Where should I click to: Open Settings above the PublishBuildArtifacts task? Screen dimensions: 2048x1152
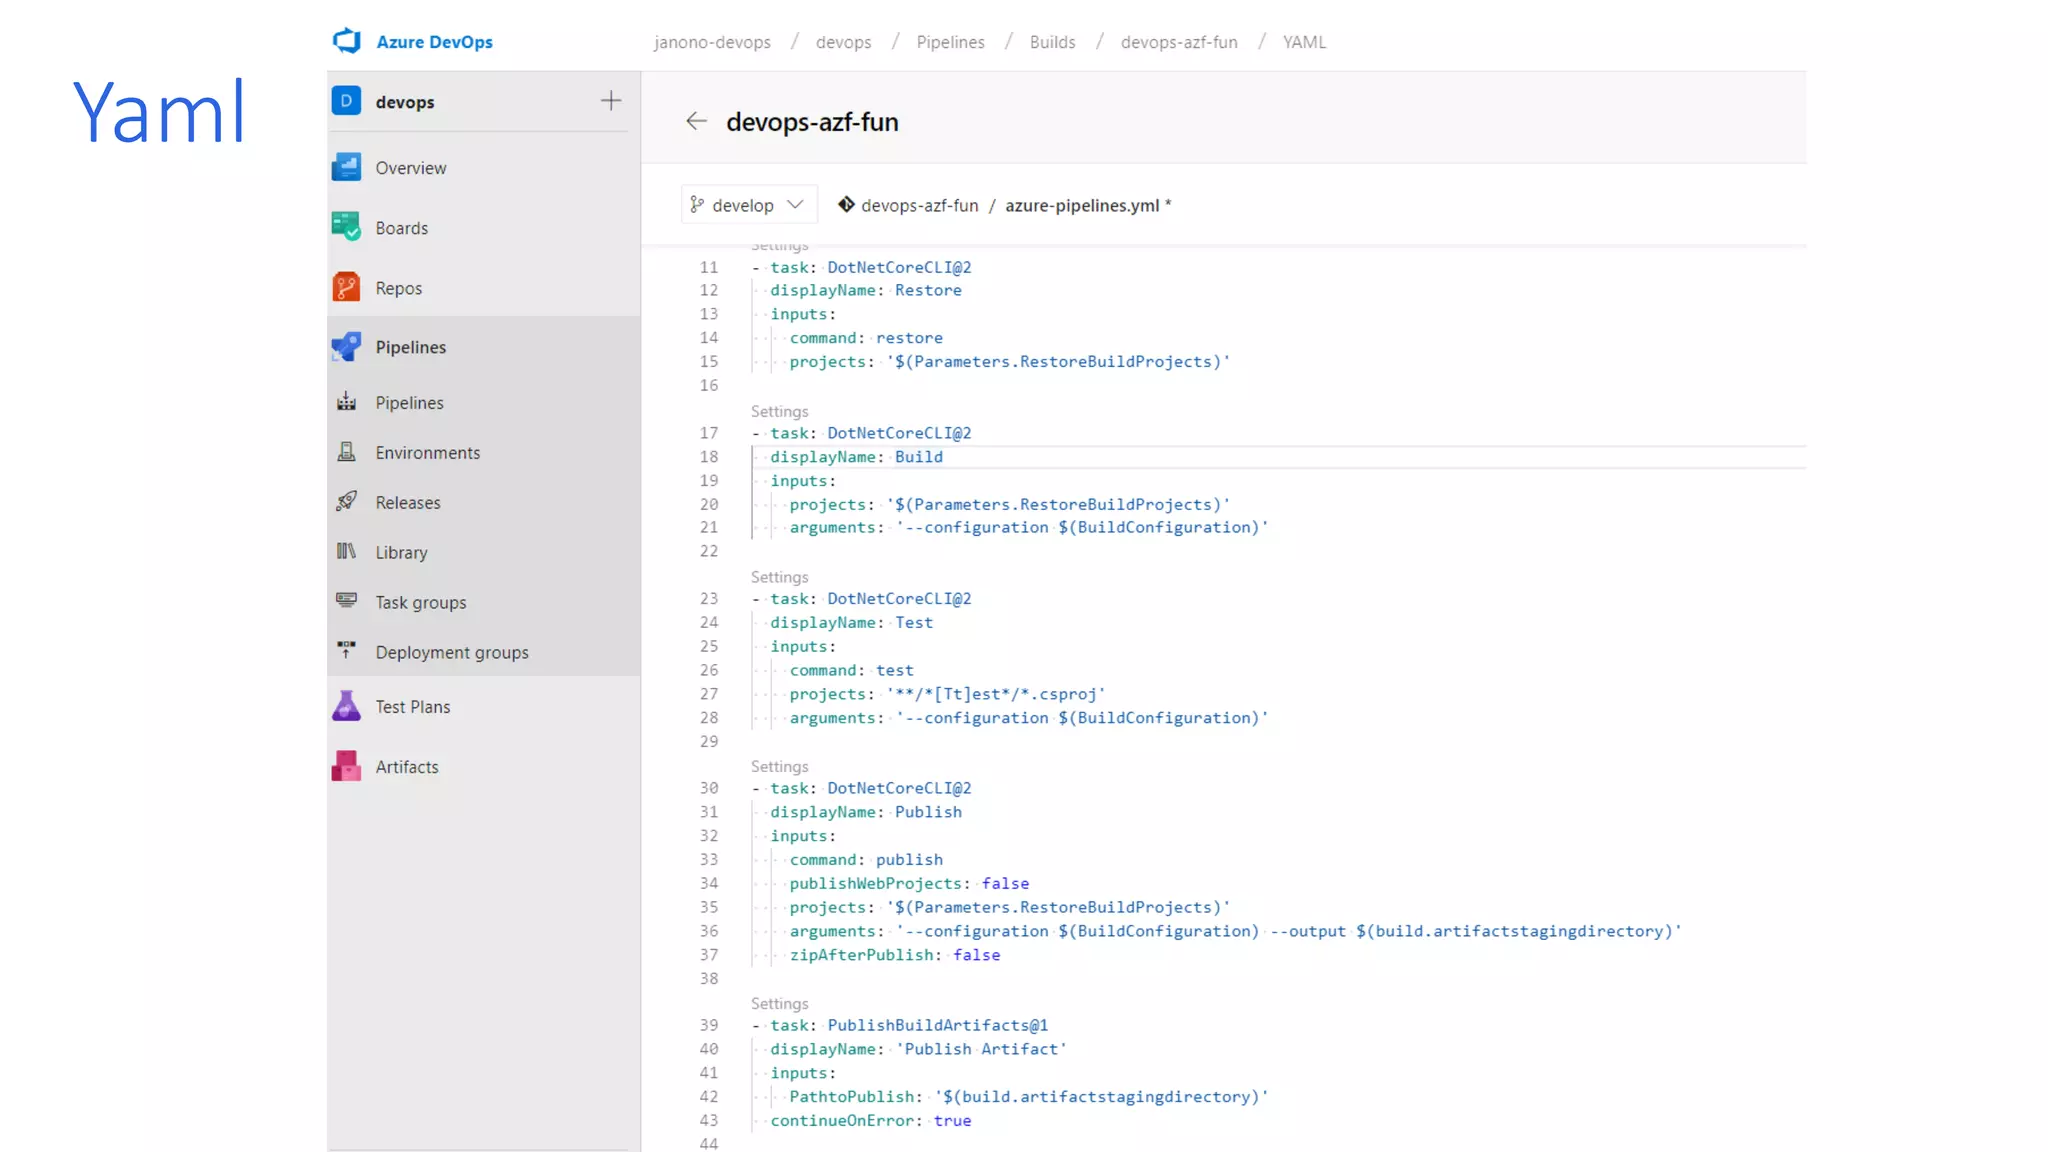[779, 1003]
